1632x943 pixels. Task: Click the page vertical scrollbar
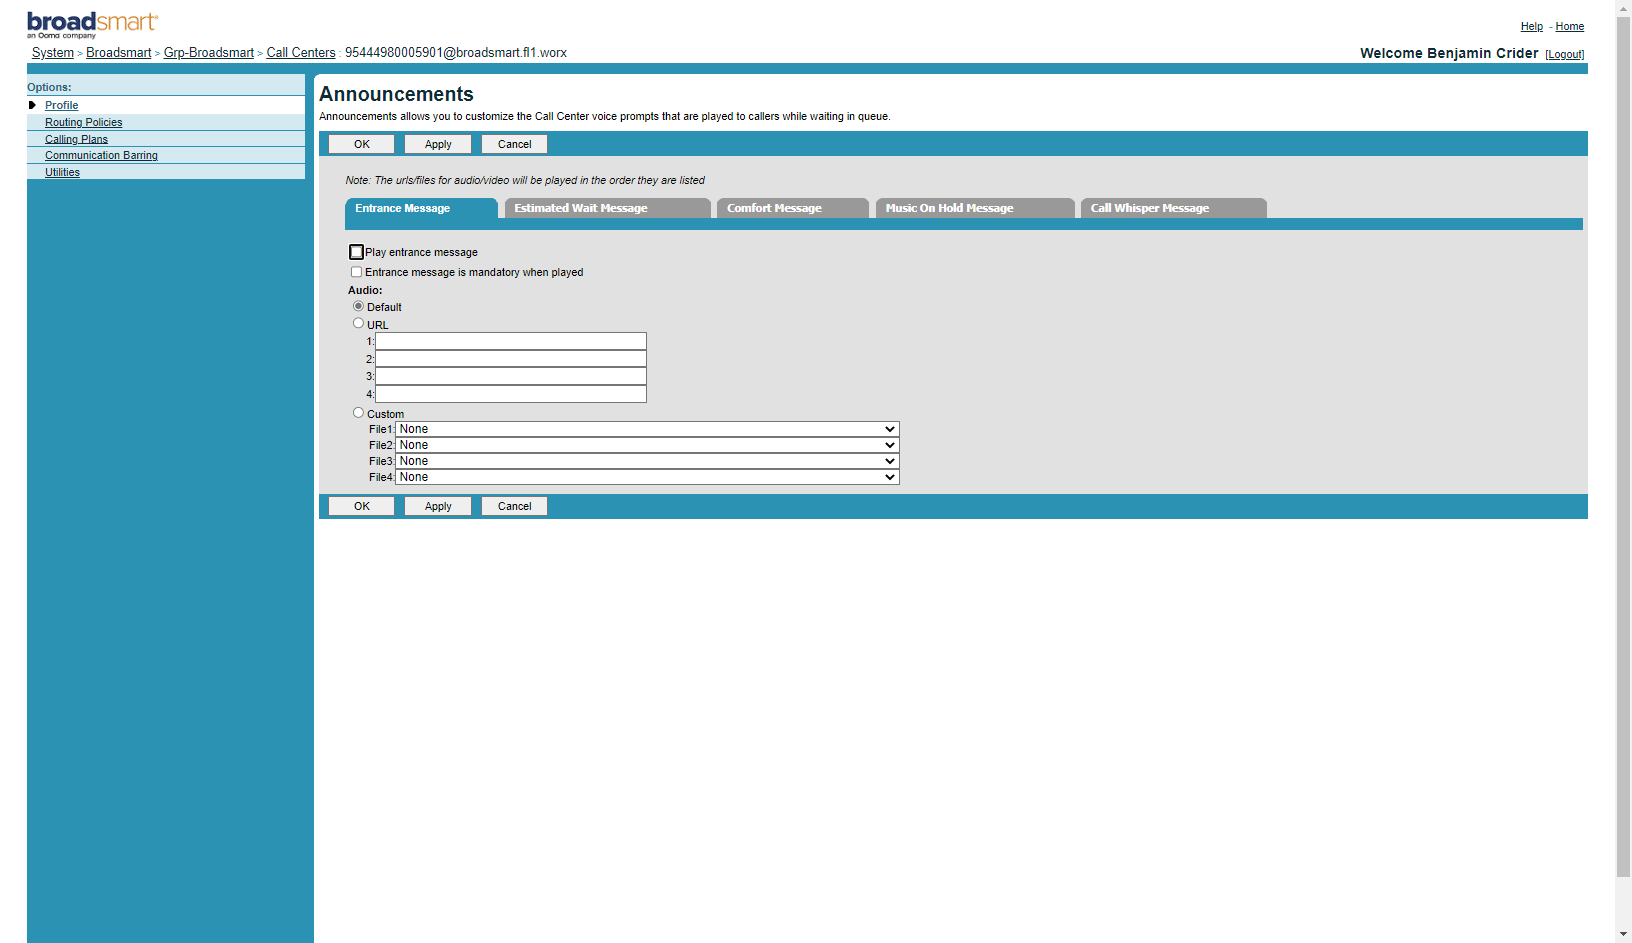click(x=1623, y=446)
